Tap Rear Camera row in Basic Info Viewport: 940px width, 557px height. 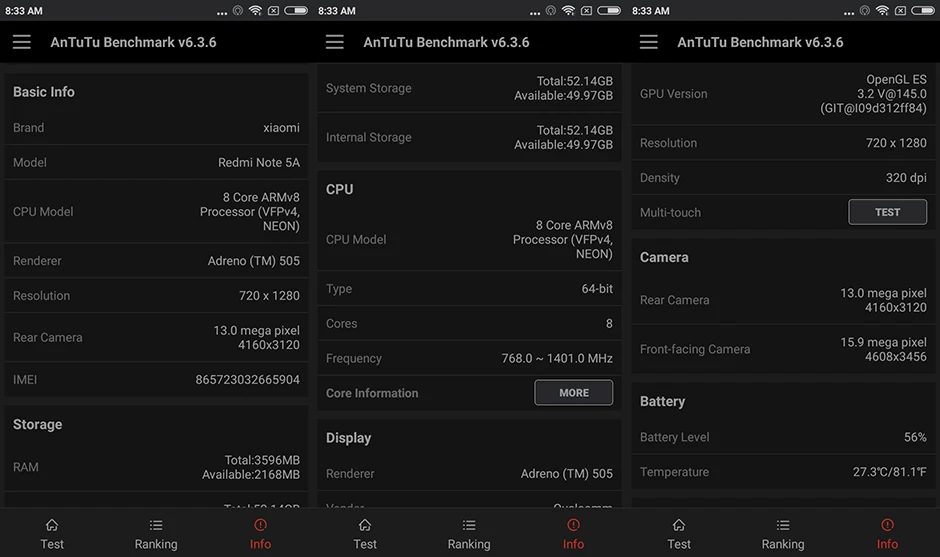pos(156,338)
